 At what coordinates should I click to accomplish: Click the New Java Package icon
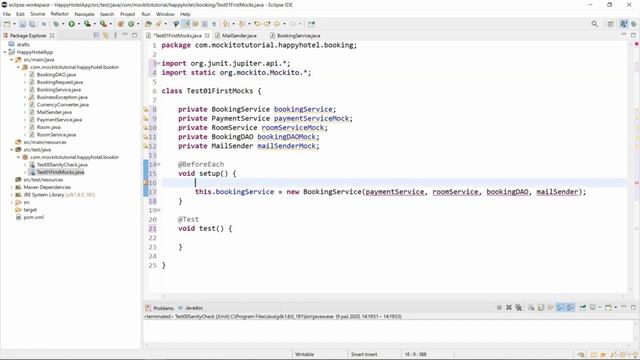pos(120,24)
